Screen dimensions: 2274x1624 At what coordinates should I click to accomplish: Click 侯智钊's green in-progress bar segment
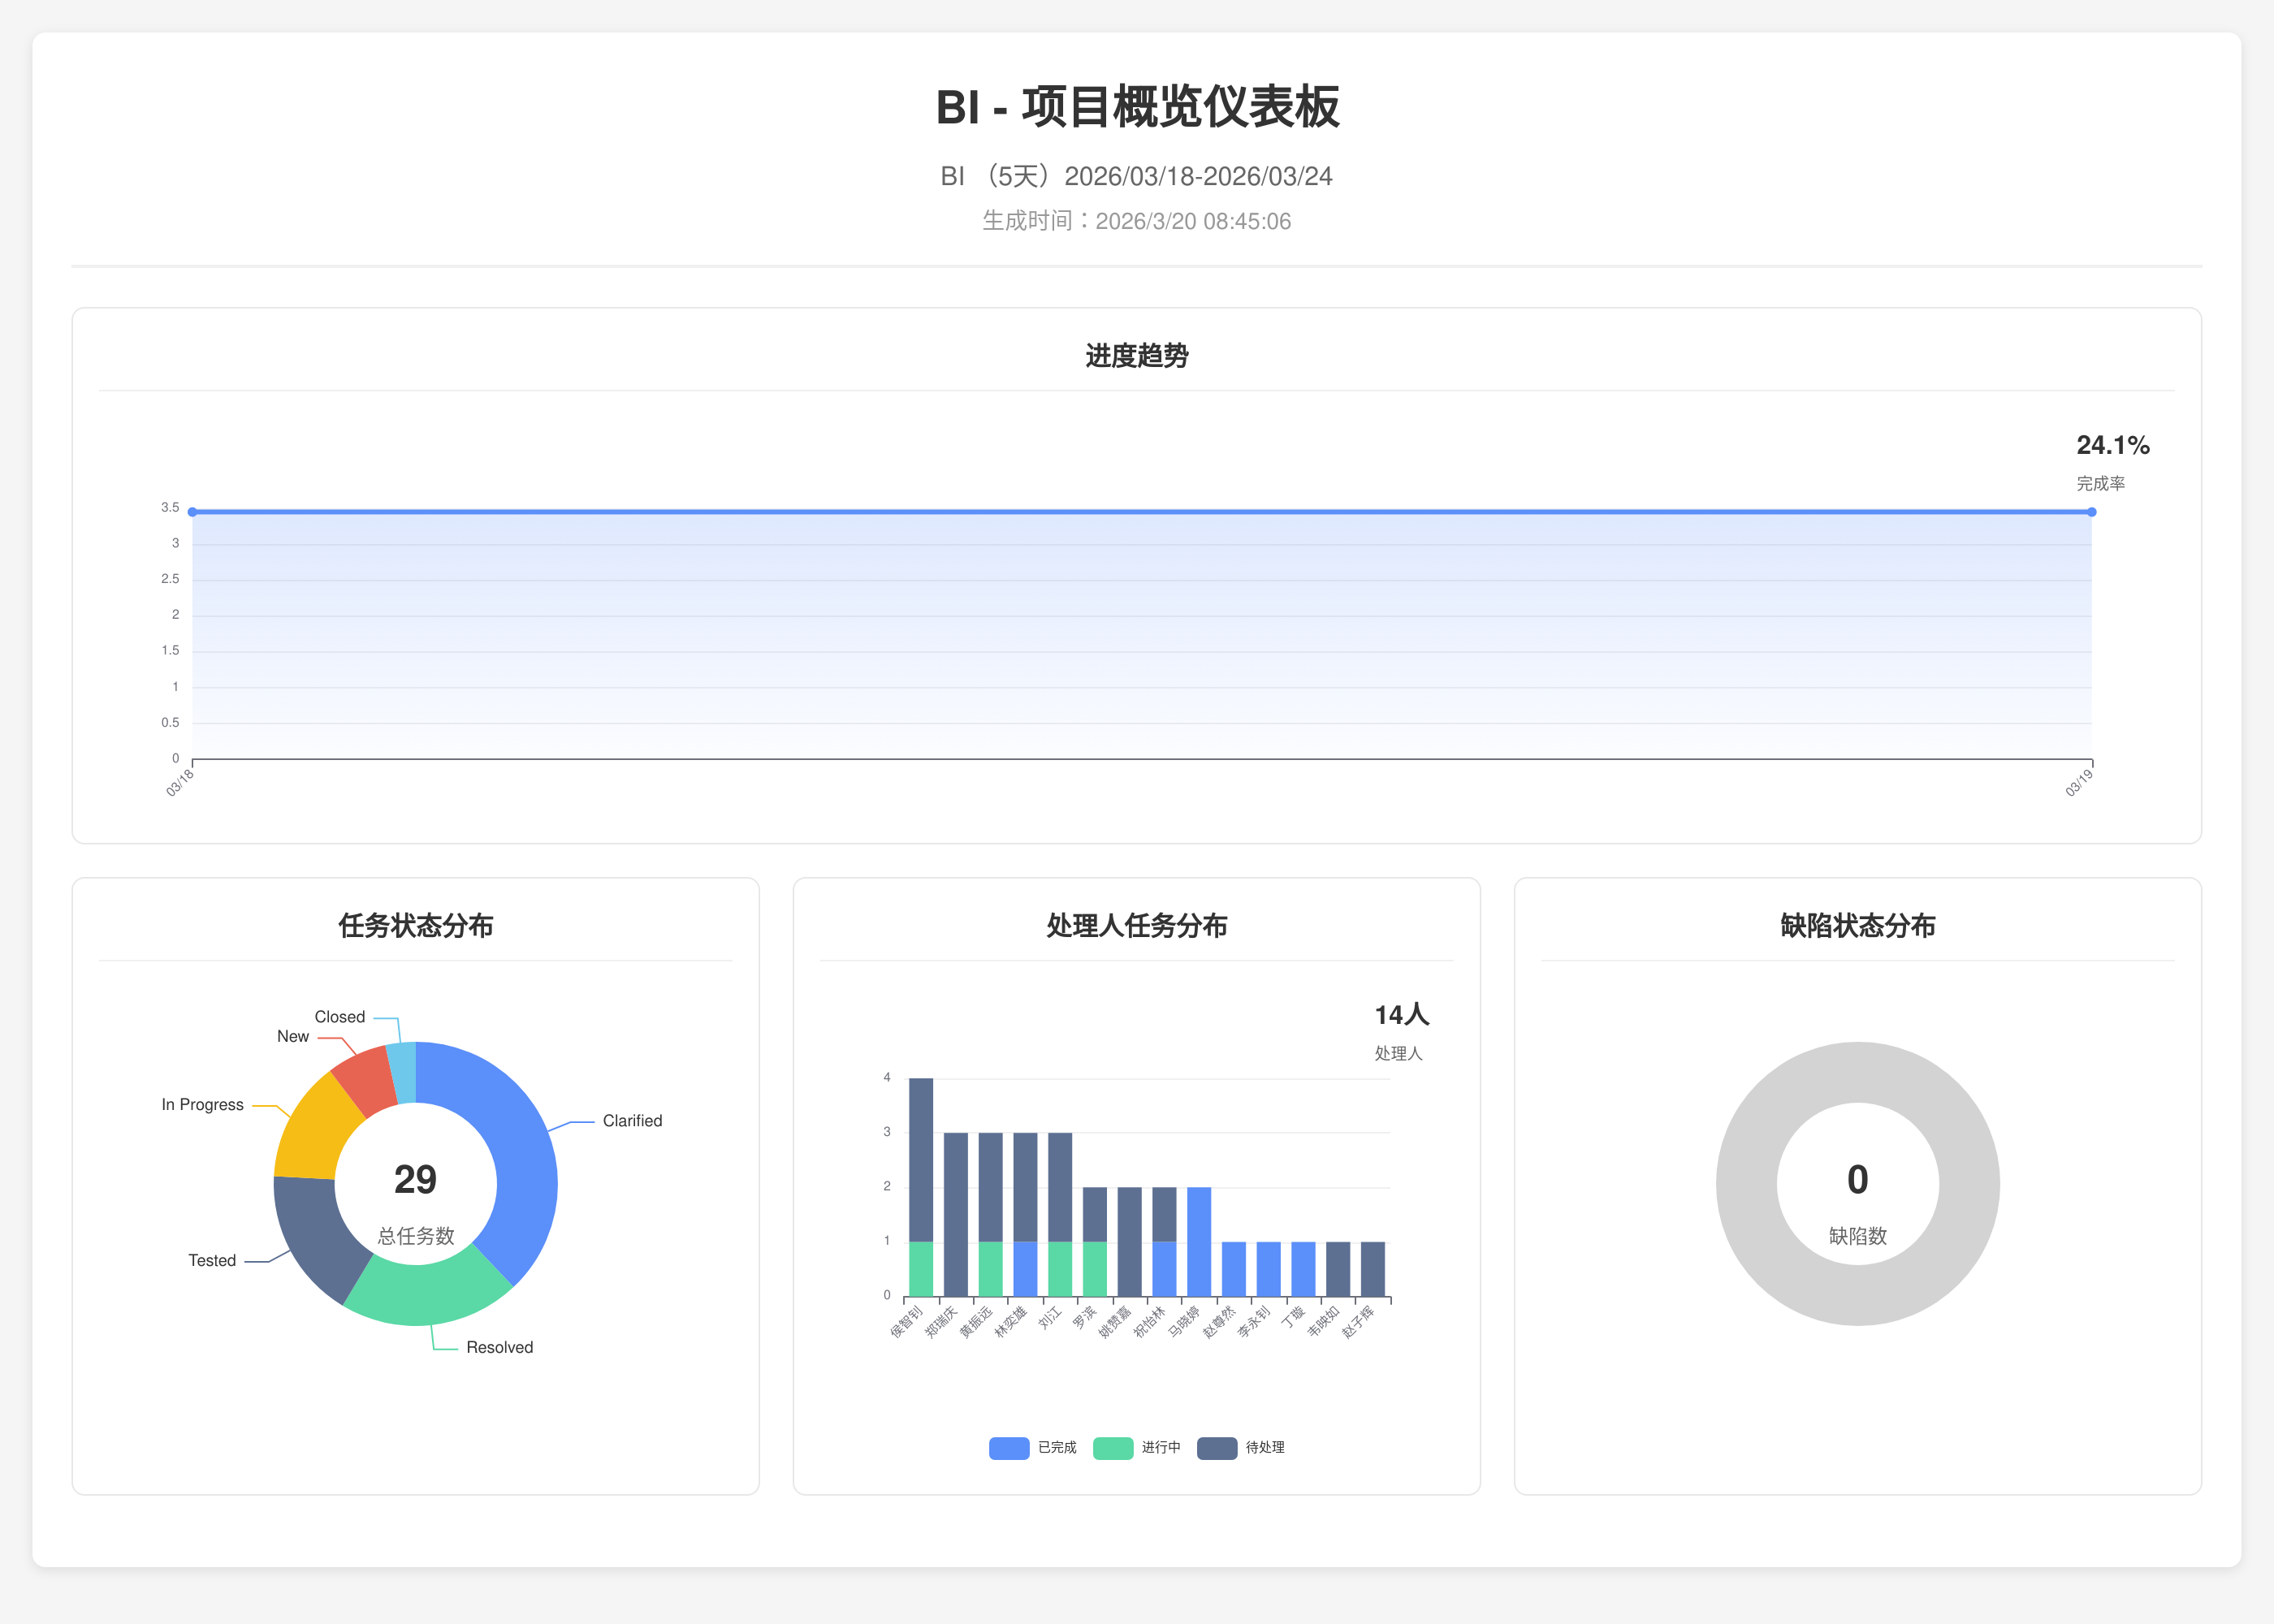[x=920, y=1269]
